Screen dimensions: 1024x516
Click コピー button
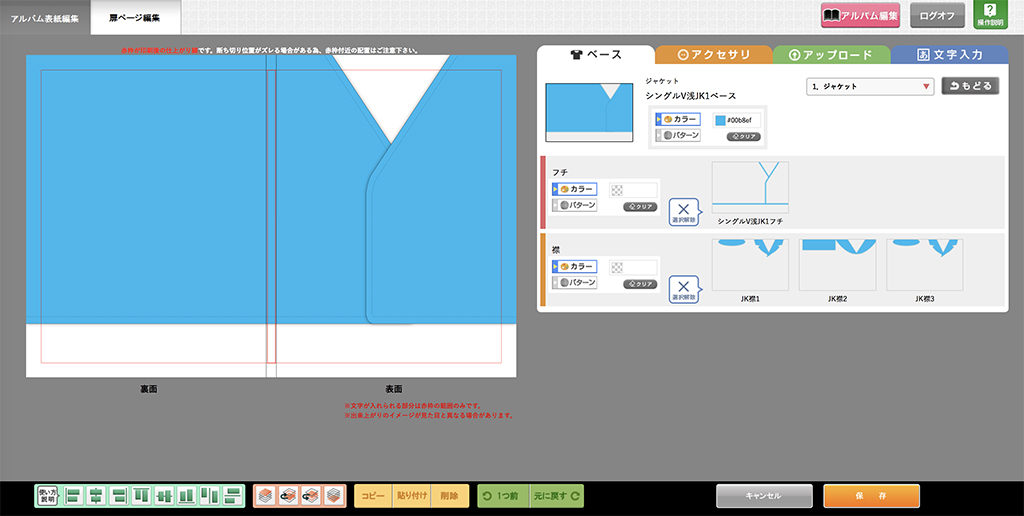coord(374,496)
